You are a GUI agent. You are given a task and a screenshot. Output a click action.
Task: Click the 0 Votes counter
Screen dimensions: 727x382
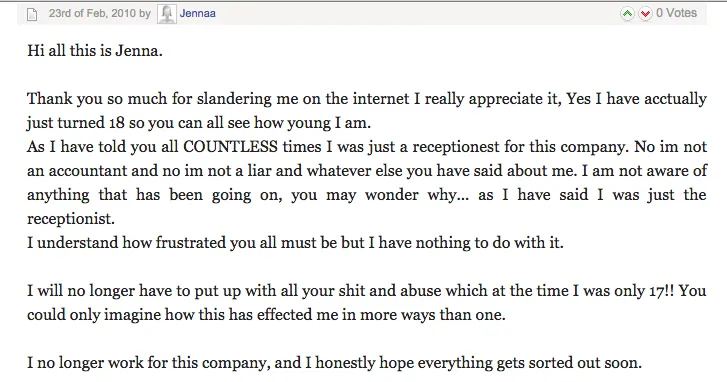(x=676, y=13)
